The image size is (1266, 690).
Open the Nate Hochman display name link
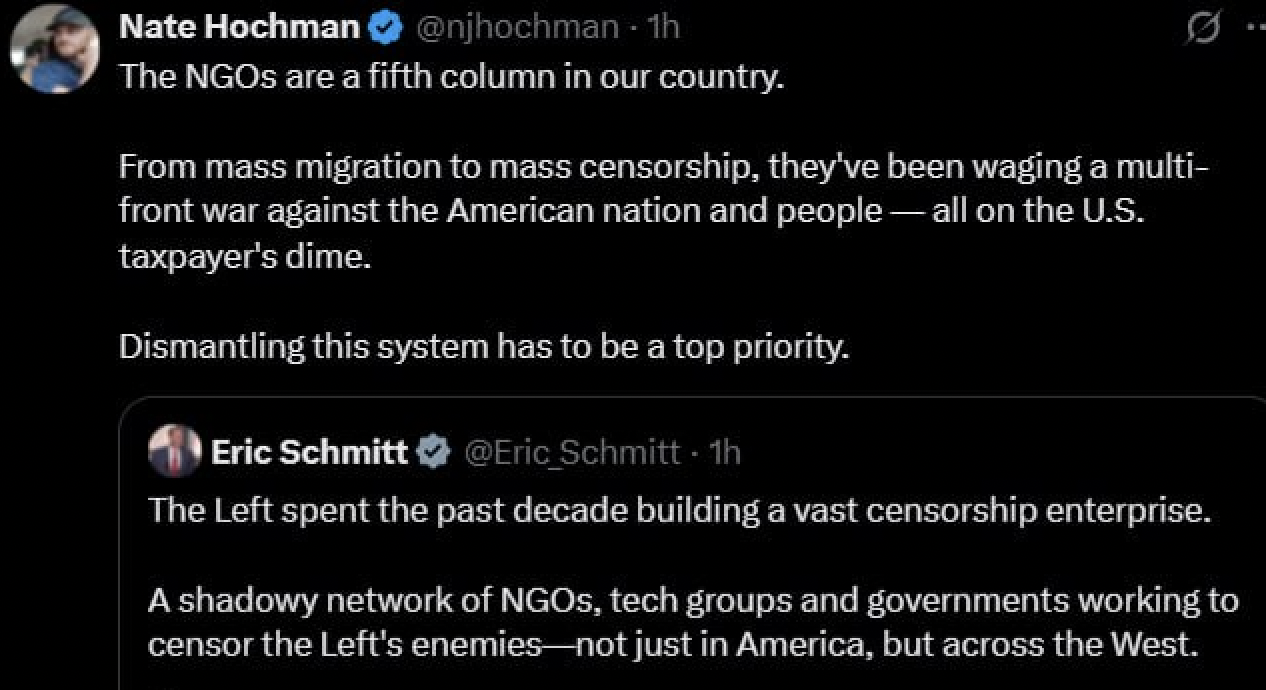tap(239, 28)
